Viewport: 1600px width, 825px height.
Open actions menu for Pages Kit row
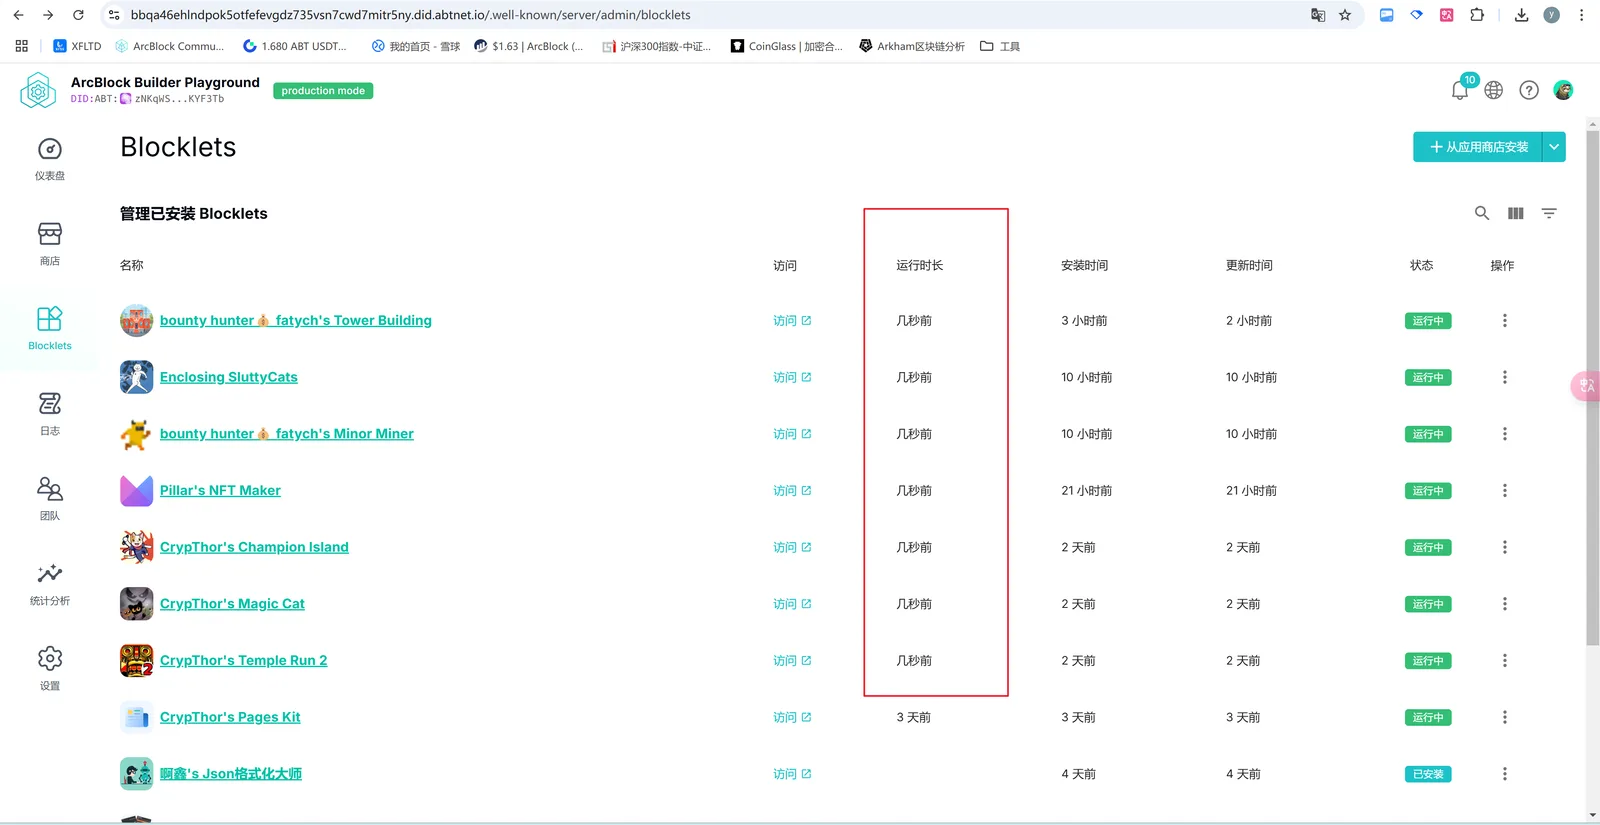point(1504,717)
